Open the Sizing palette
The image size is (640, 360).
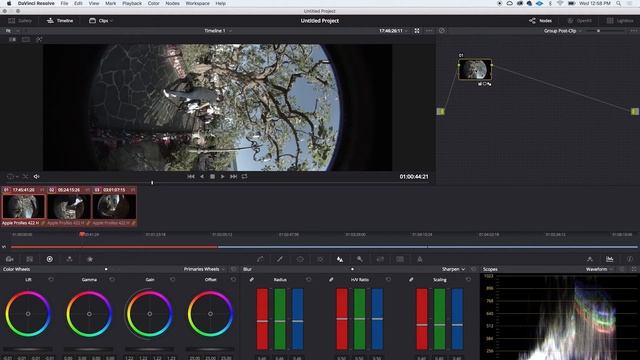coord(380,259)
